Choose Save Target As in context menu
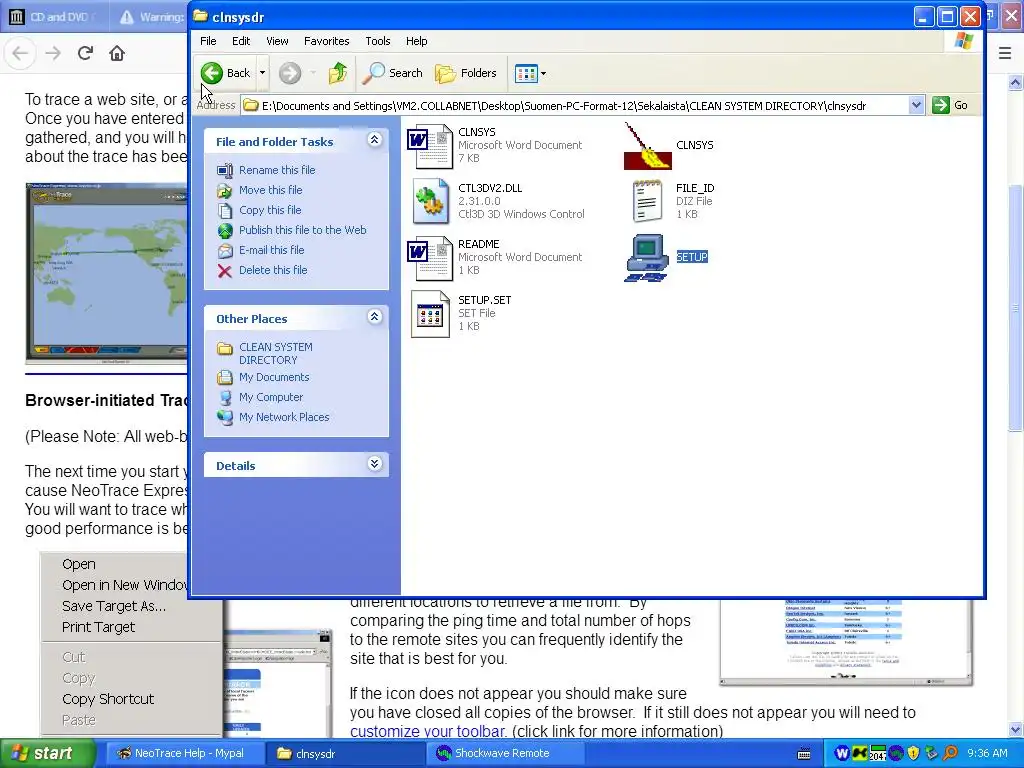Screen dimensions: 1024x768 pos(114,606)
